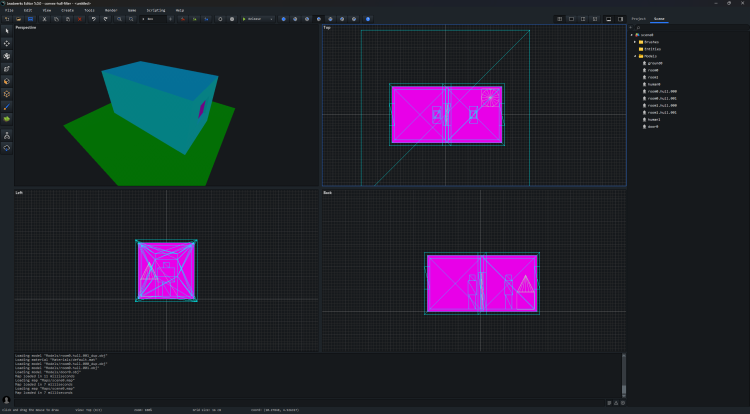Expand the Brushes folder in scene tree
This screenshot has width=750, height=414.
(633, 42)
